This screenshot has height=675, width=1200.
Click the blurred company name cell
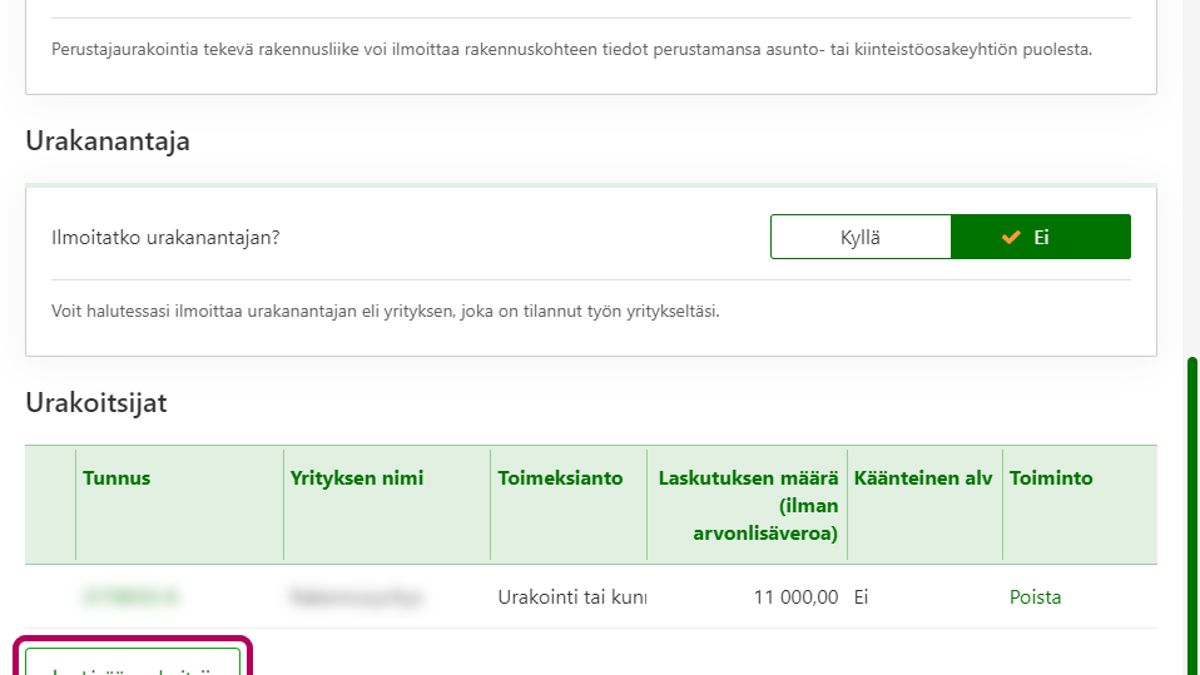(356, 597)
